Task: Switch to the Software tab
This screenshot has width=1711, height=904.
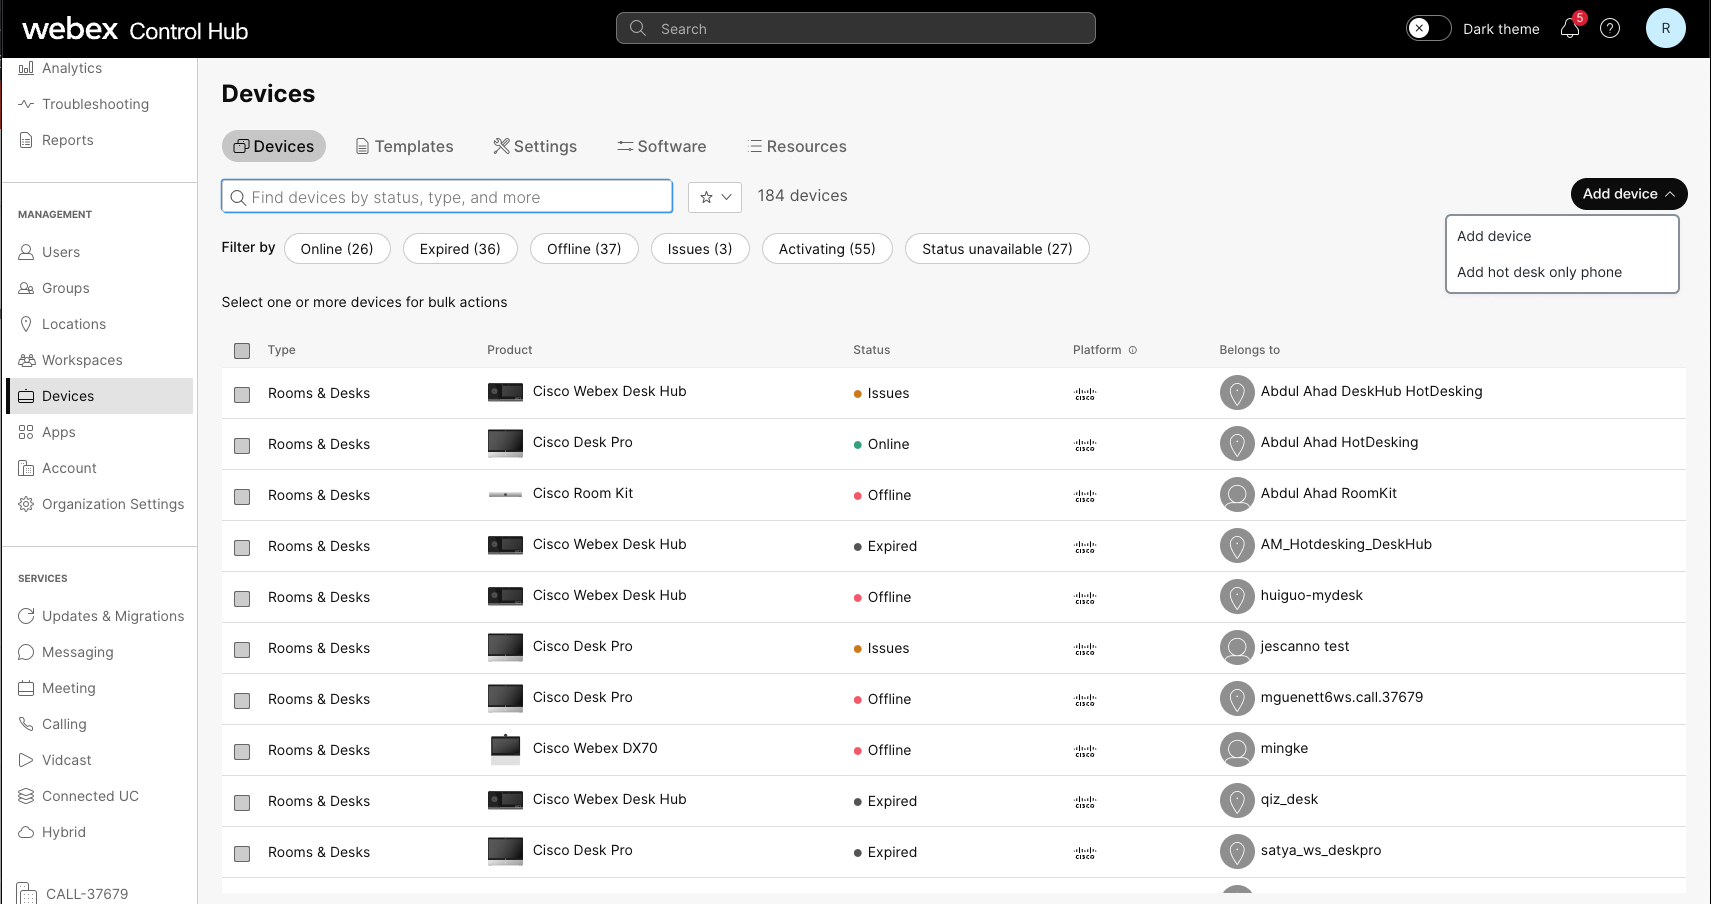Action: click(x=661, y=146)
